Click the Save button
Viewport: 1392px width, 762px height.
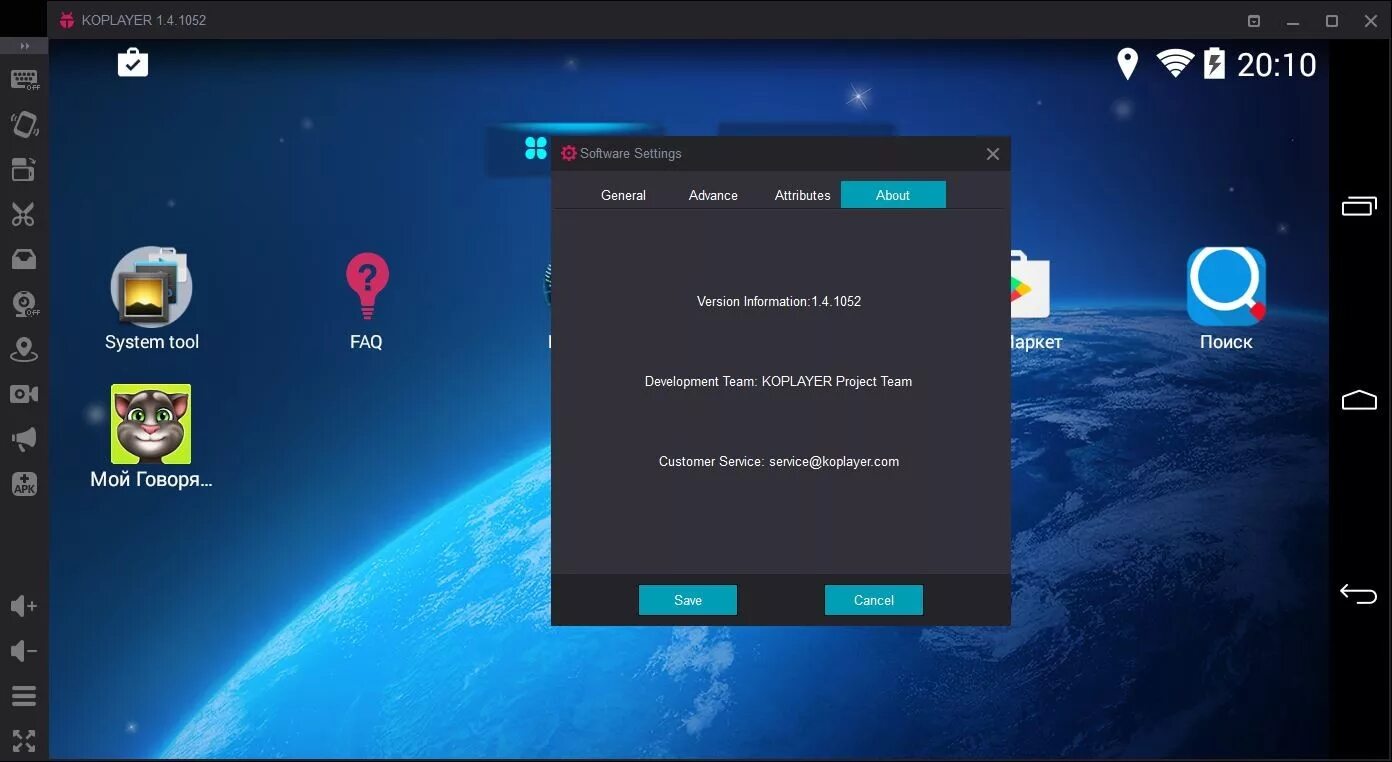click(688, 600)
